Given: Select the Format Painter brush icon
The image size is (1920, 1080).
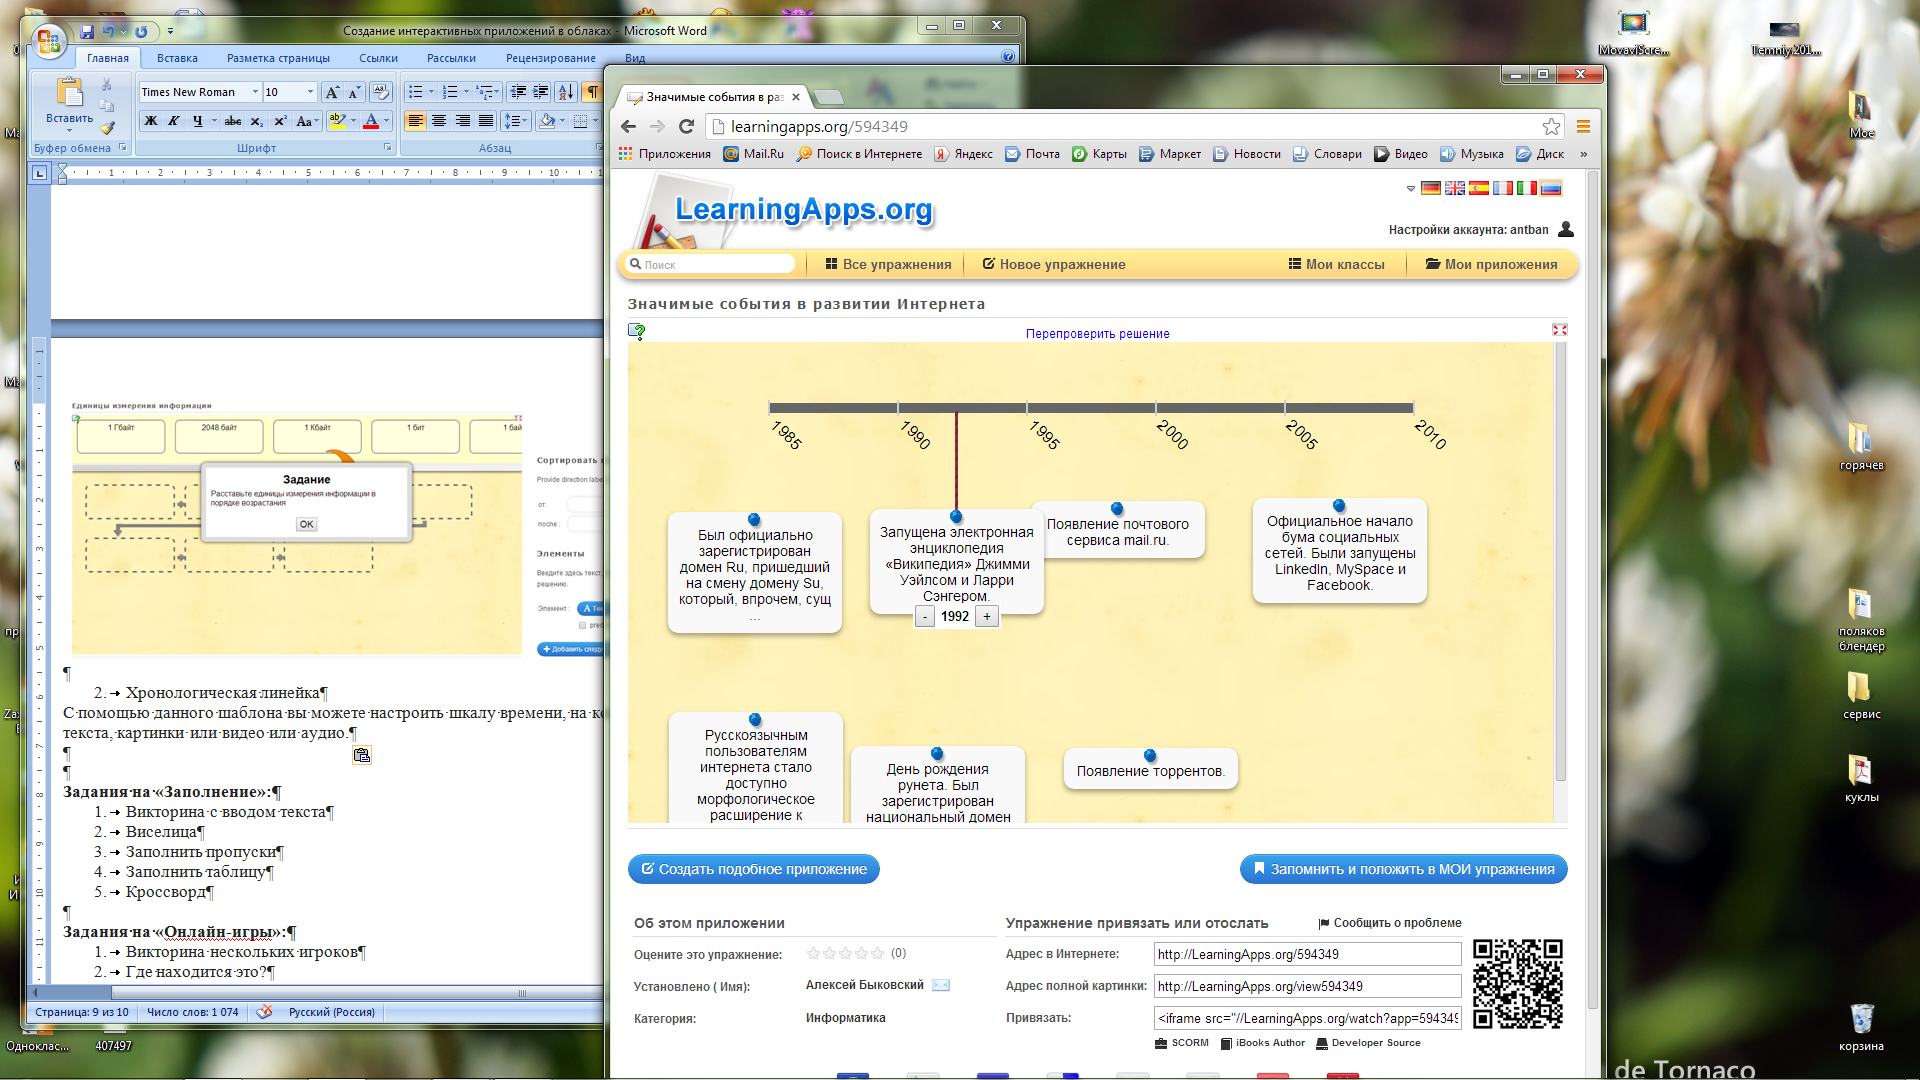Looking at the screenshot, I should (x=107, y=128).
